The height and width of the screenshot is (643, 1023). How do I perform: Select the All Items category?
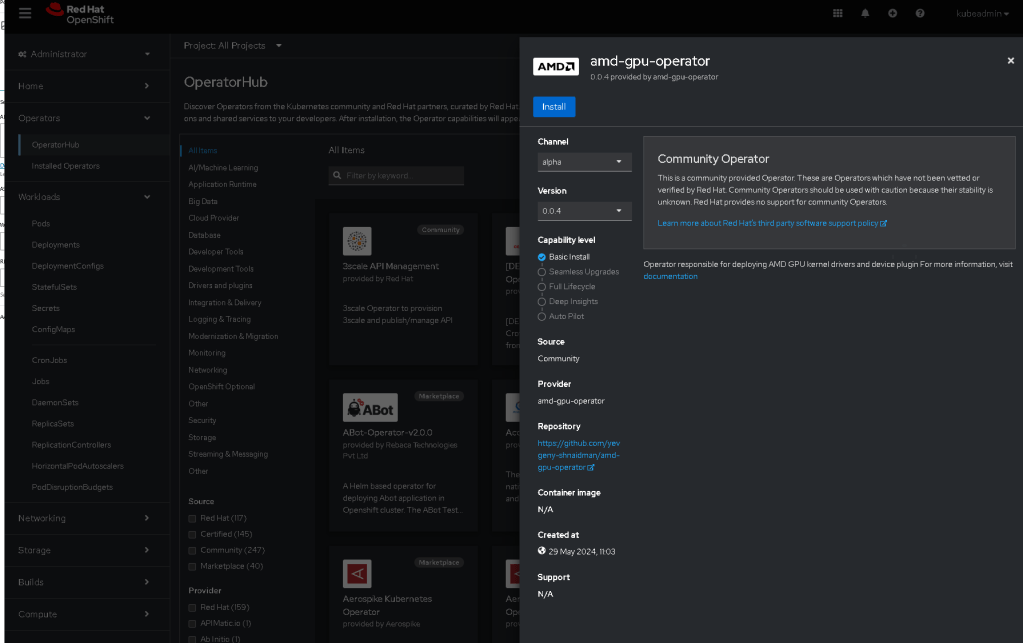203,151
